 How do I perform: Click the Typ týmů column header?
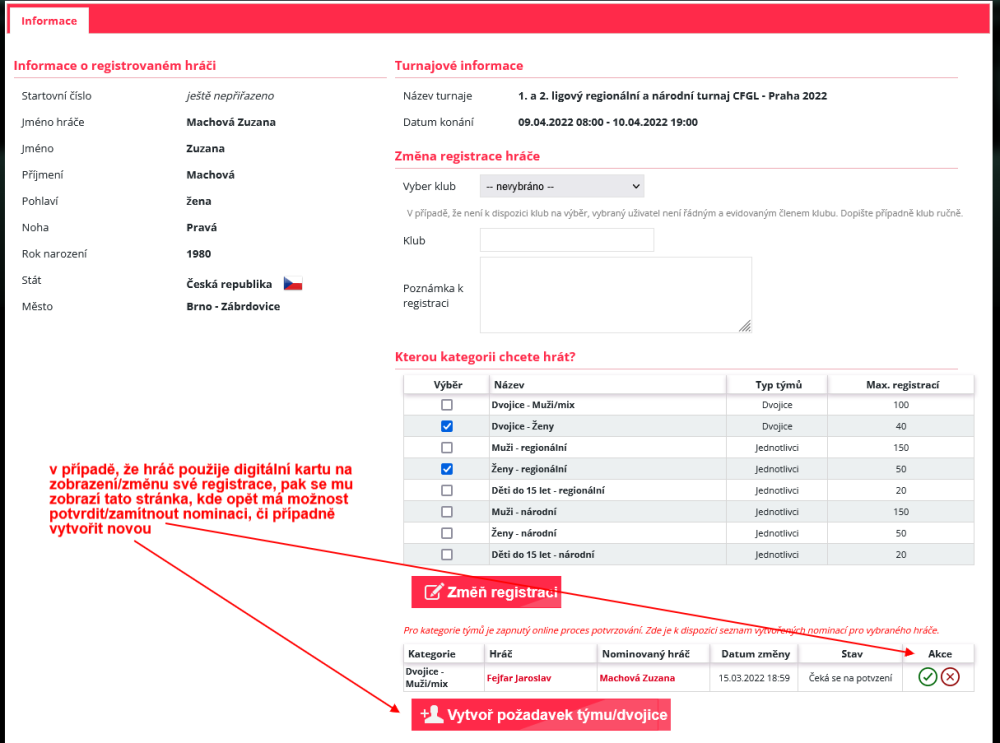(778, 385)
